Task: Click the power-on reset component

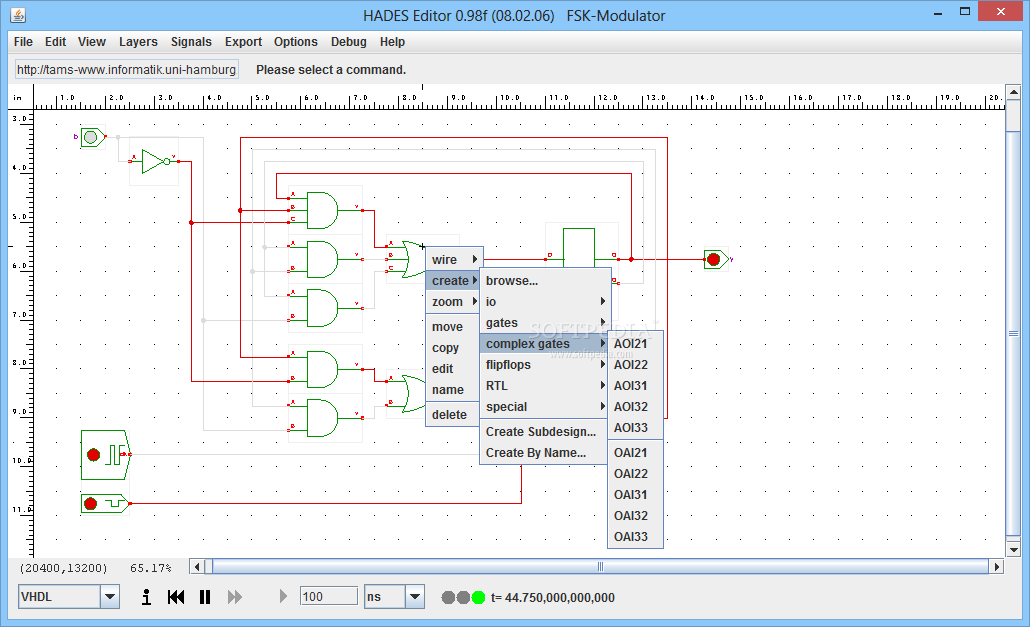Action: (x=104, y=504)
